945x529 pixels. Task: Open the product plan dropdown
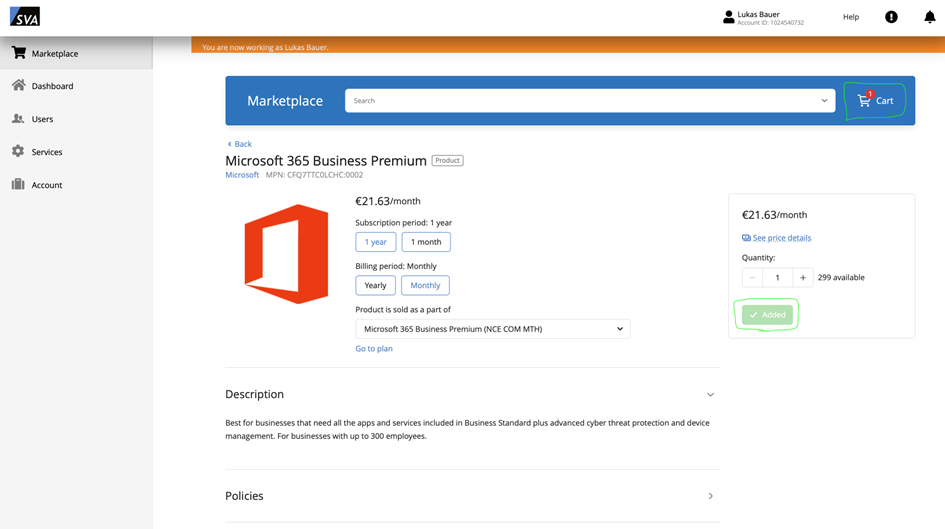coord(492,329)
